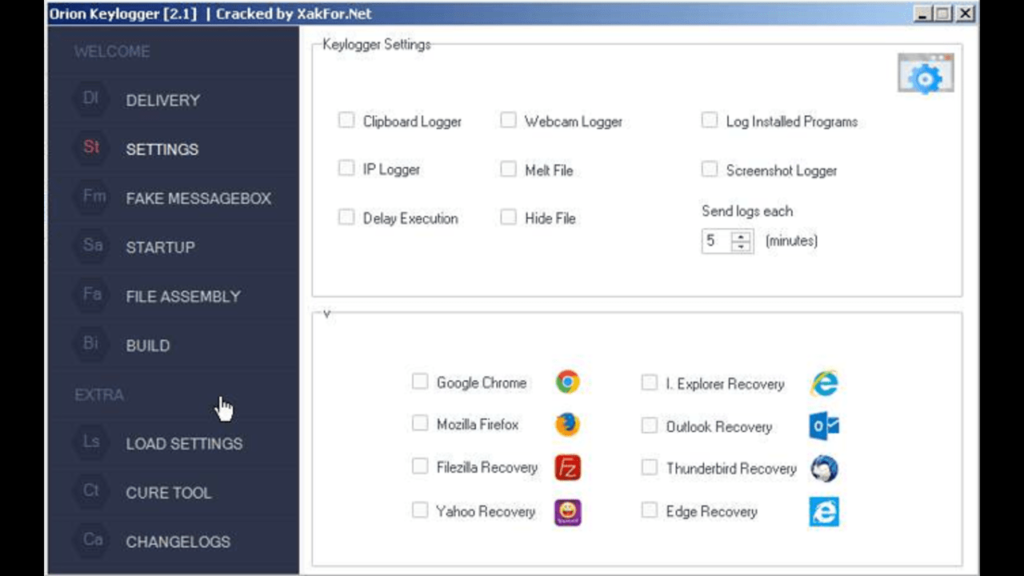Tick the Outlook Recovery checkbox
Screen dimensions: 1024x576
click(649, 426)
